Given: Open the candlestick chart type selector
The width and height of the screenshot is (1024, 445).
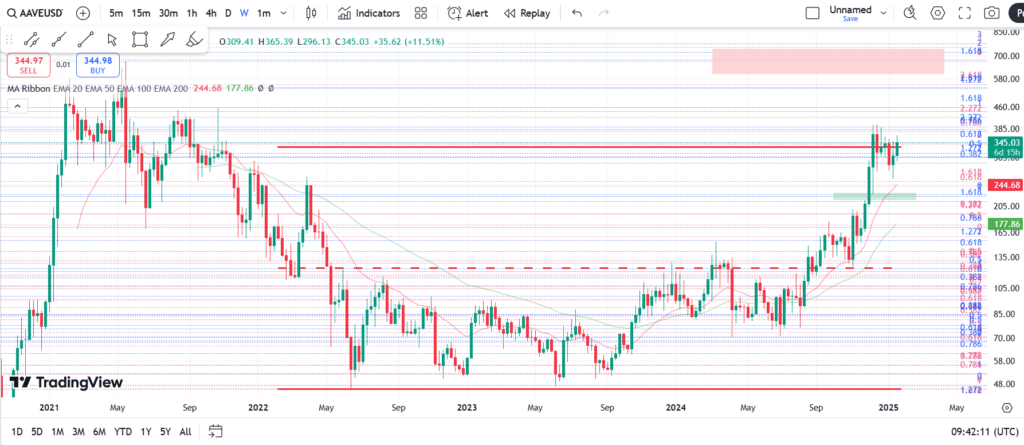Looking at the screenshot, I should (x=311, y=13).
